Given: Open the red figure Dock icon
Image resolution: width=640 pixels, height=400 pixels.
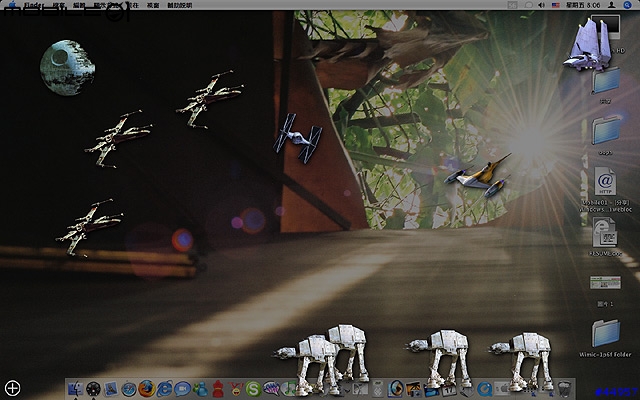Looking at the screenshot, I should (218, 389).
